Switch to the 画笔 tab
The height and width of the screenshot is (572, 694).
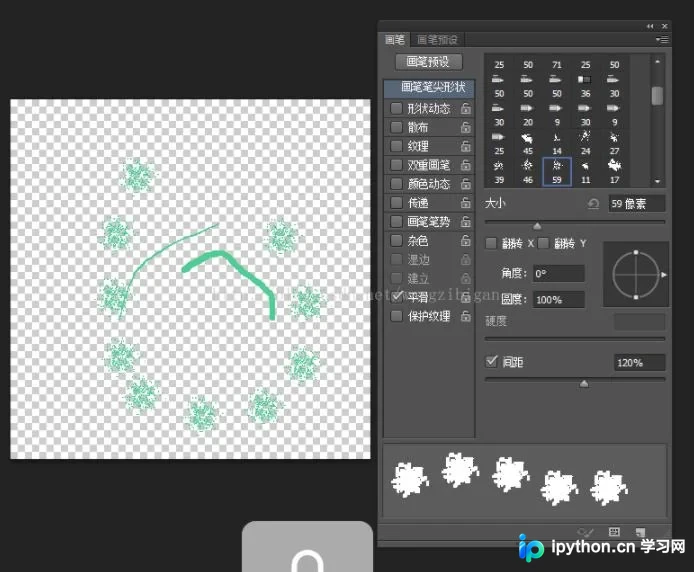coord(394,40)
